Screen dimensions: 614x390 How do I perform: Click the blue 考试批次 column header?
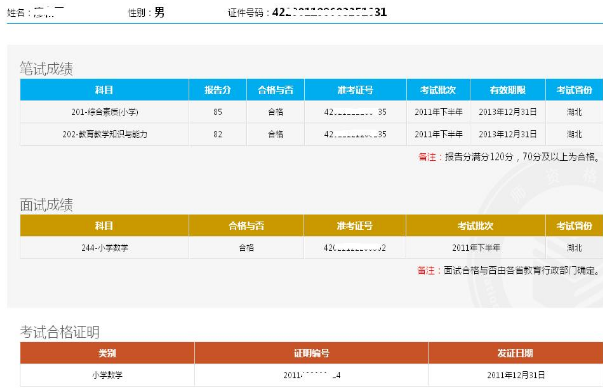coord(438,90)
